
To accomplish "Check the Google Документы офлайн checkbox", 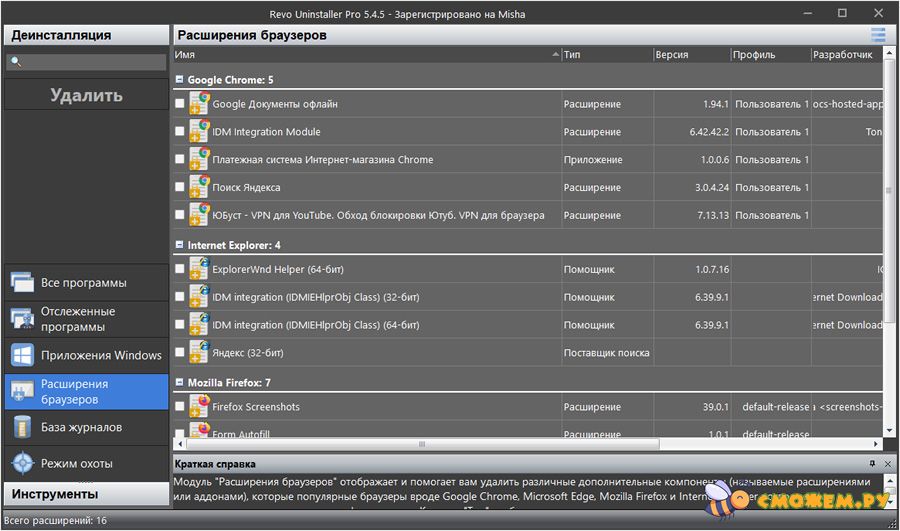I will tap(180, 104).
